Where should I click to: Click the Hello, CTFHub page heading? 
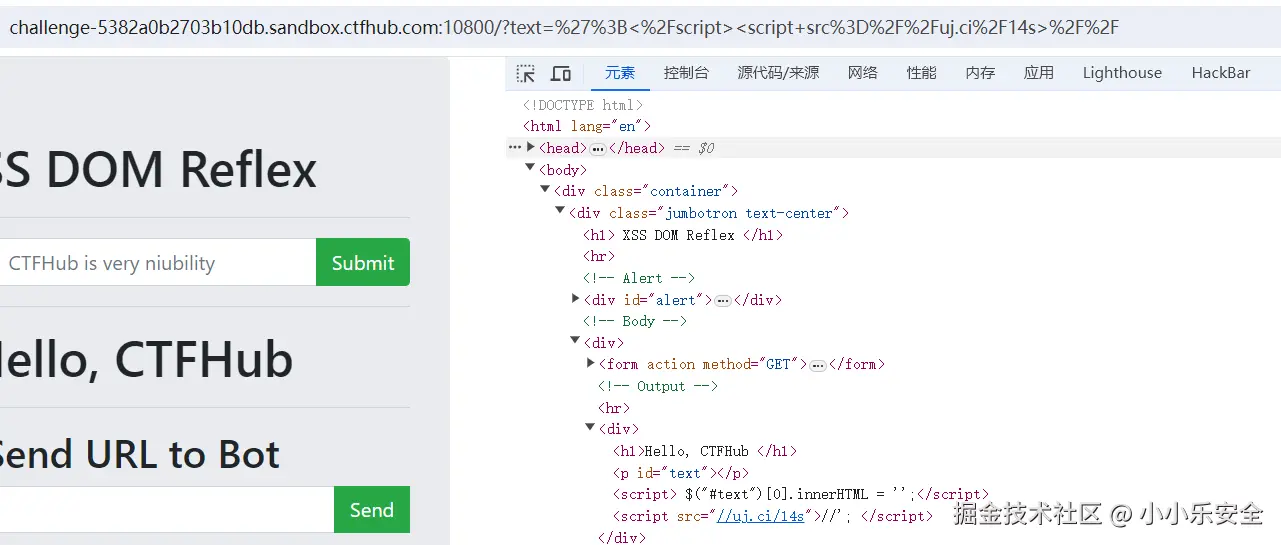click(146, 360)
